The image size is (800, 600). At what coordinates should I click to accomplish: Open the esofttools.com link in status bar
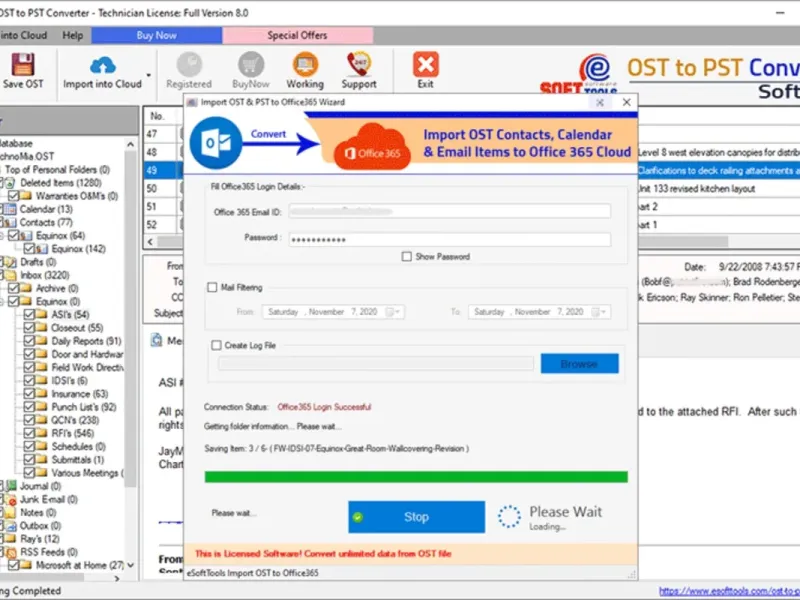(729, 591)
